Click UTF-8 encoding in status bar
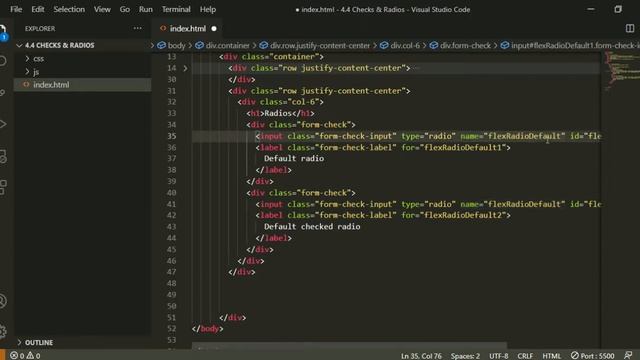Screen dimensions: 640x360 [498, 356]
